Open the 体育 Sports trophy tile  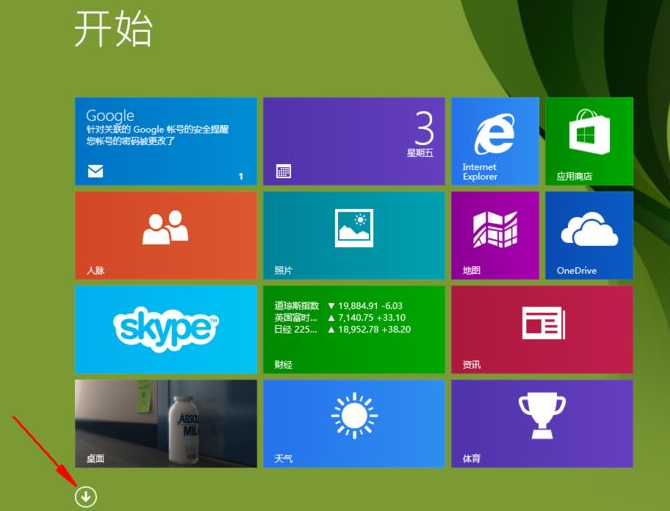542,423
